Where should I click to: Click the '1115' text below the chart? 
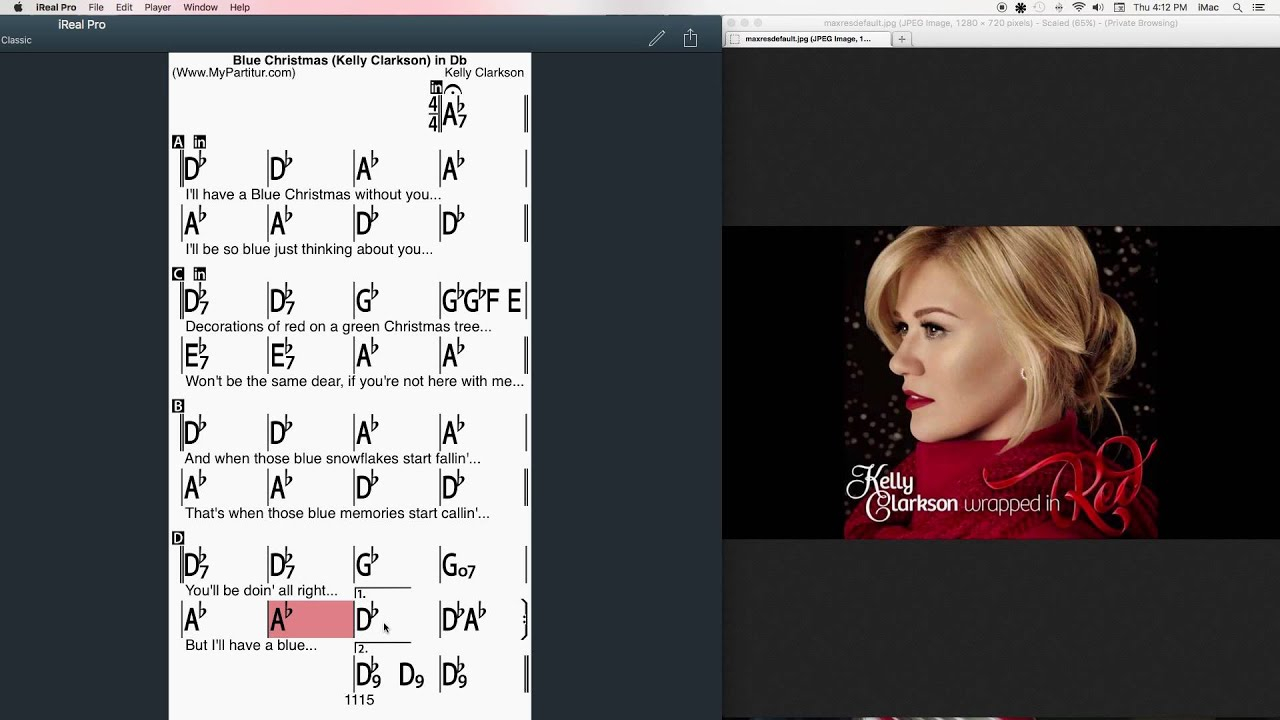359,700
